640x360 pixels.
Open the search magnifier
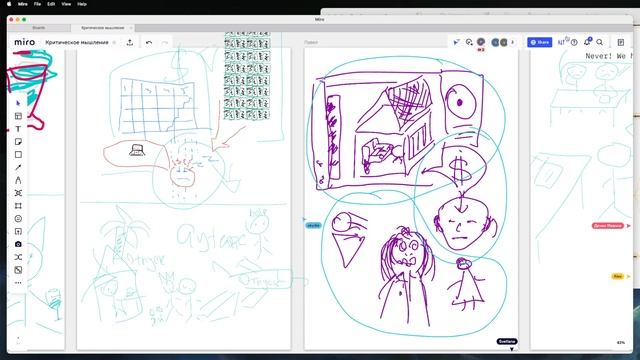600,42
